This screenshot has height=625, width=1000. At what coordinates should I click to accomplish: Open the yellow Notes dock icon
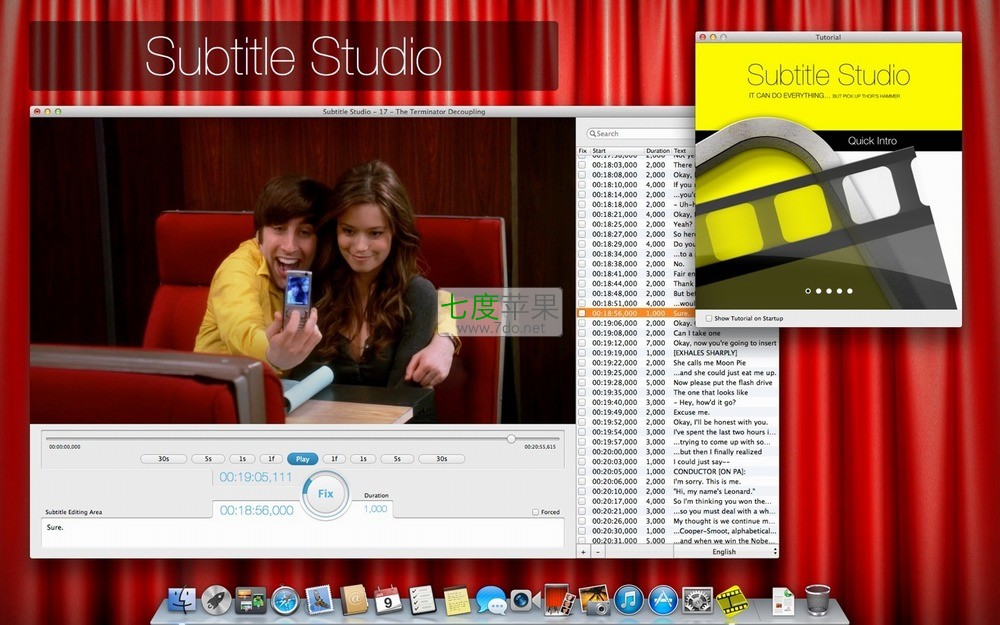pos(457,600)
